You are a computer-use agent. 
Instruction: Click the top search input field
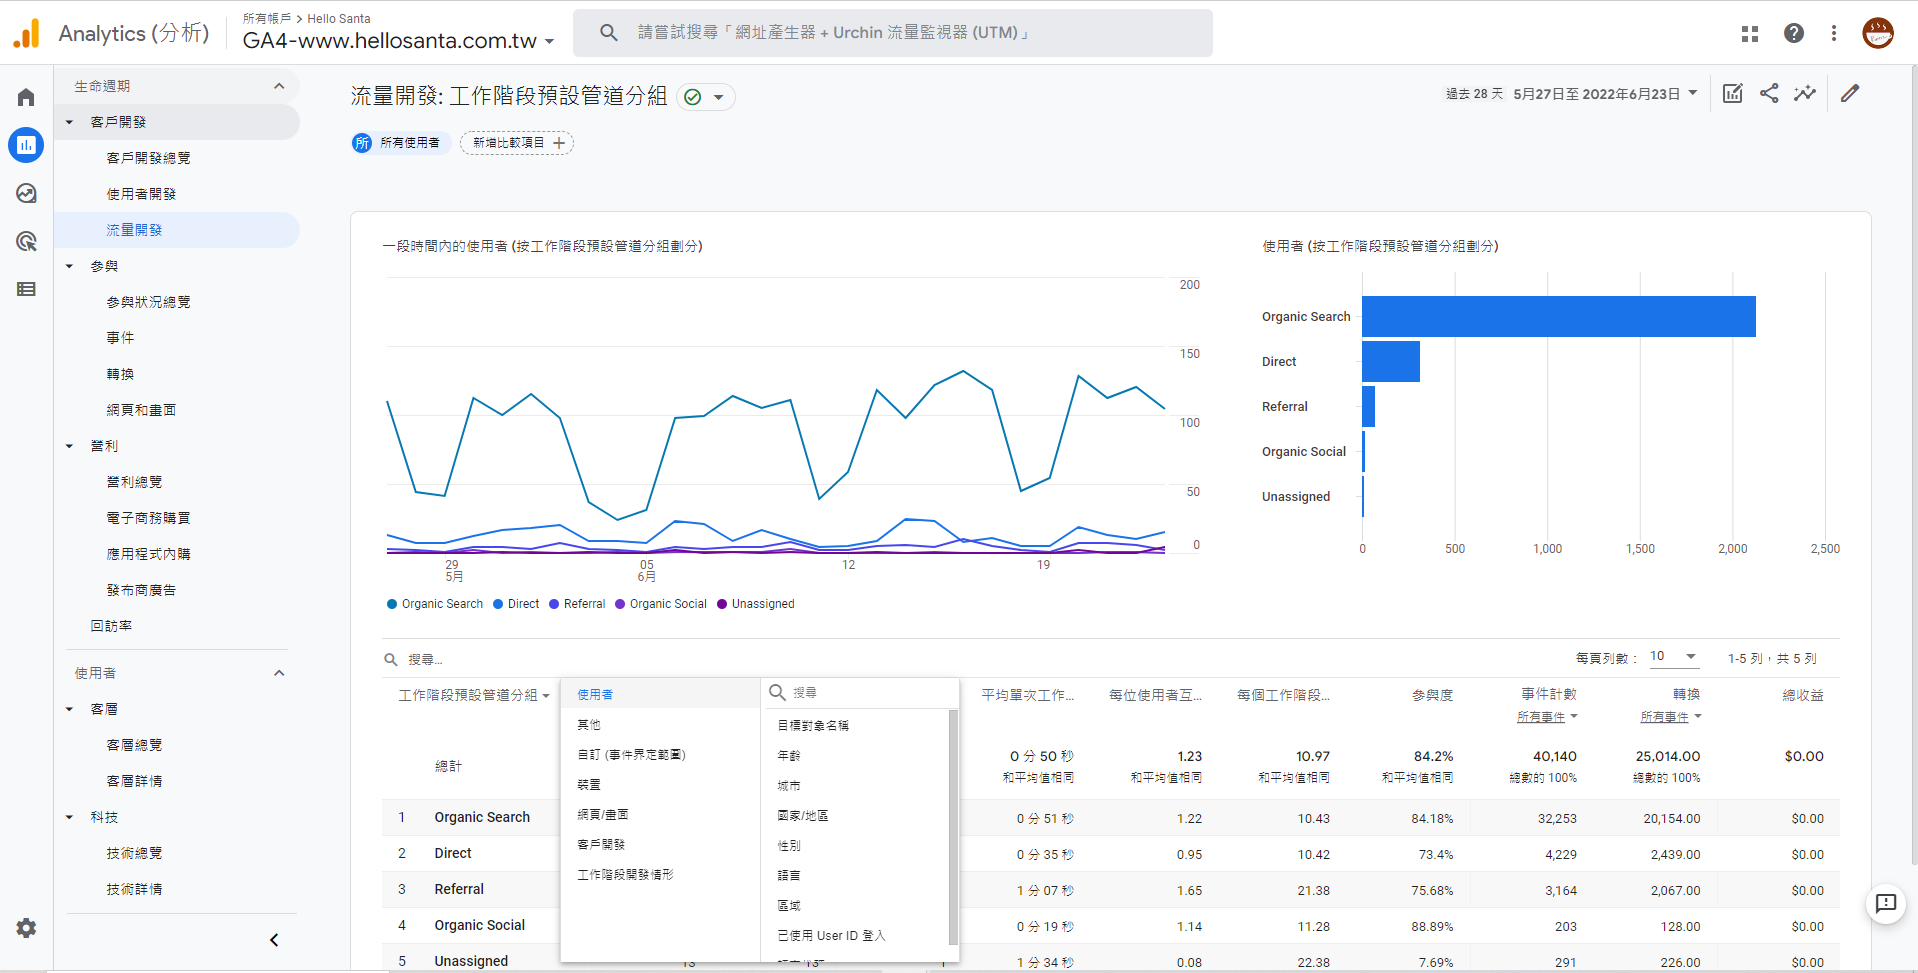892,33
